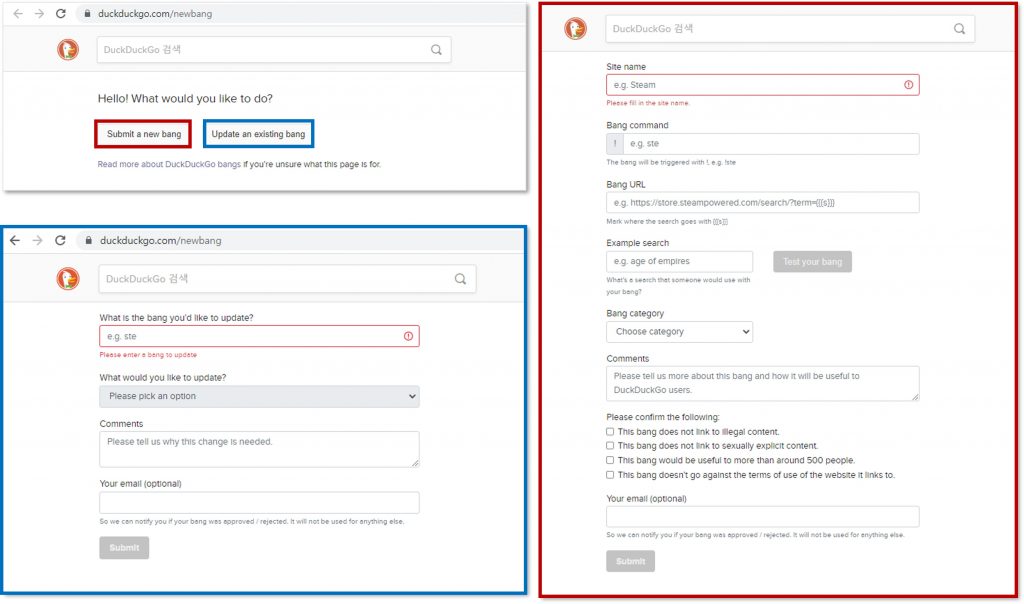Click resize handle of update-bang Comments box
Image resolution: width=1024 pixels, height=604 pixels.
[x=415, y=463]
